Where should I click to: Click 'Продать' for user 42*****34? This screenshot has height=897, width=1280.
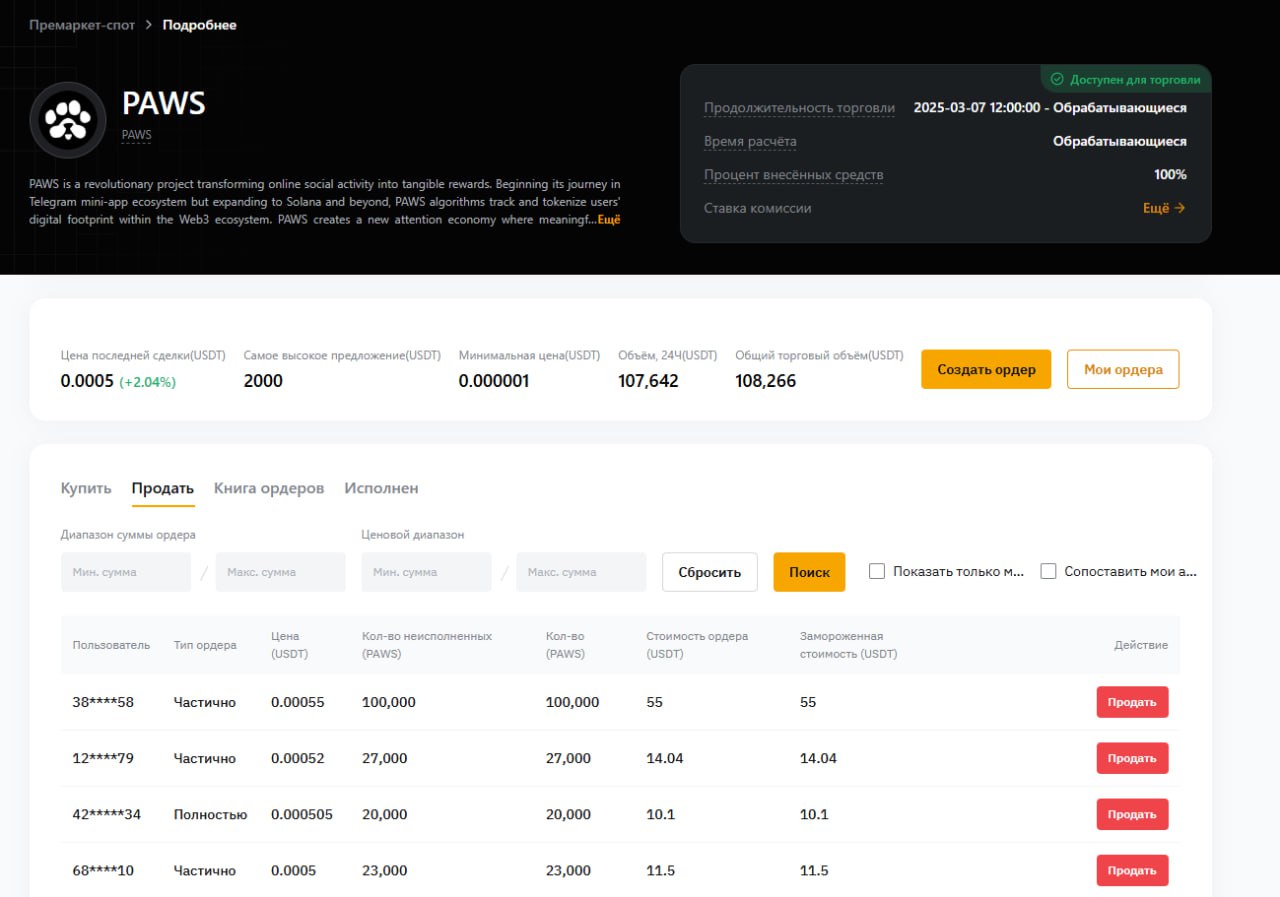click(1132, 814)
